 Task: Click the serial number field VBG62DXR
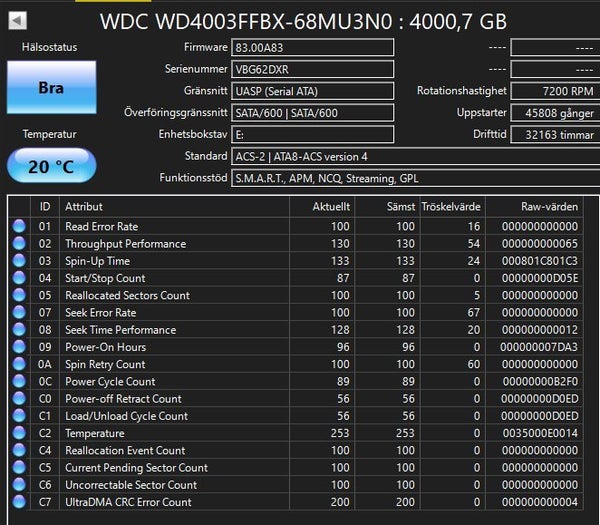point(313,69)
